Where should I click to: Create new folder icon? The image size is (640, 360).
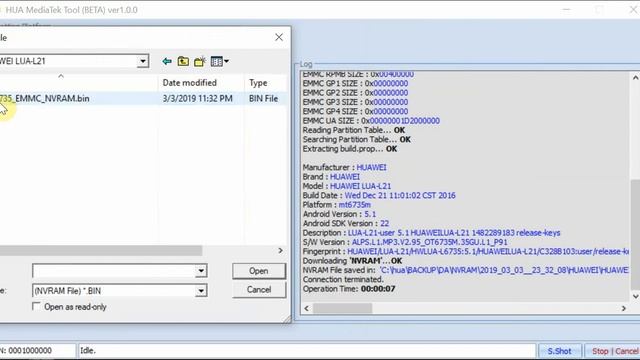point(200,62)
